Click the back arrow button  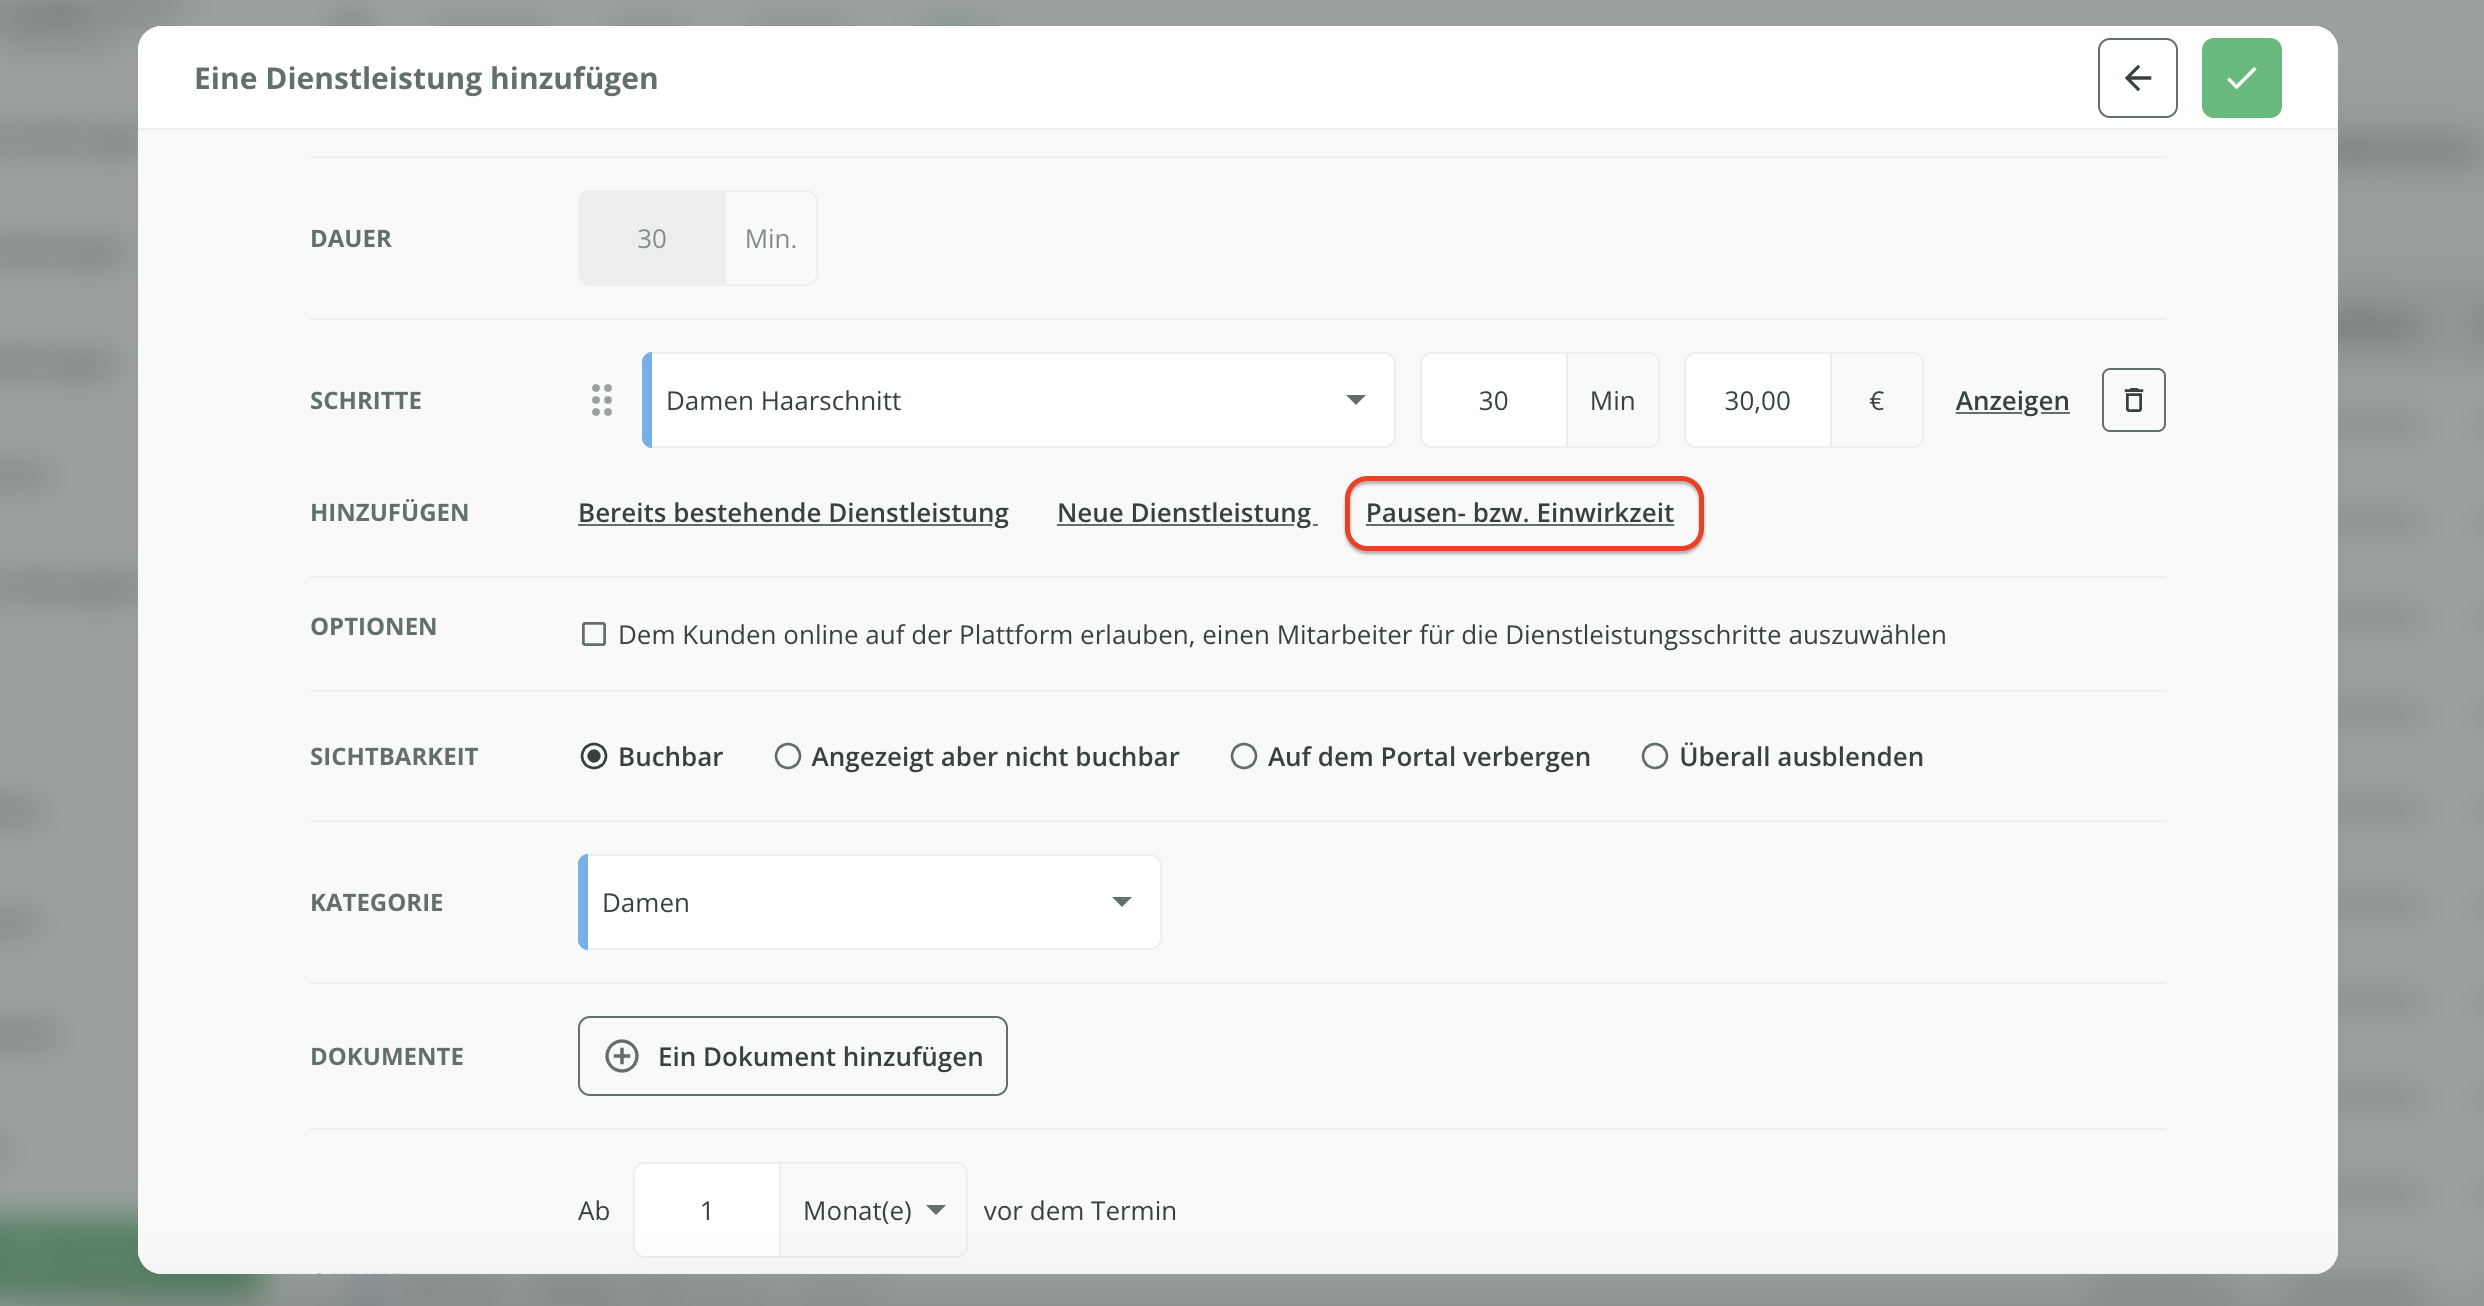pyautogui.click(x=2137, y=78)
